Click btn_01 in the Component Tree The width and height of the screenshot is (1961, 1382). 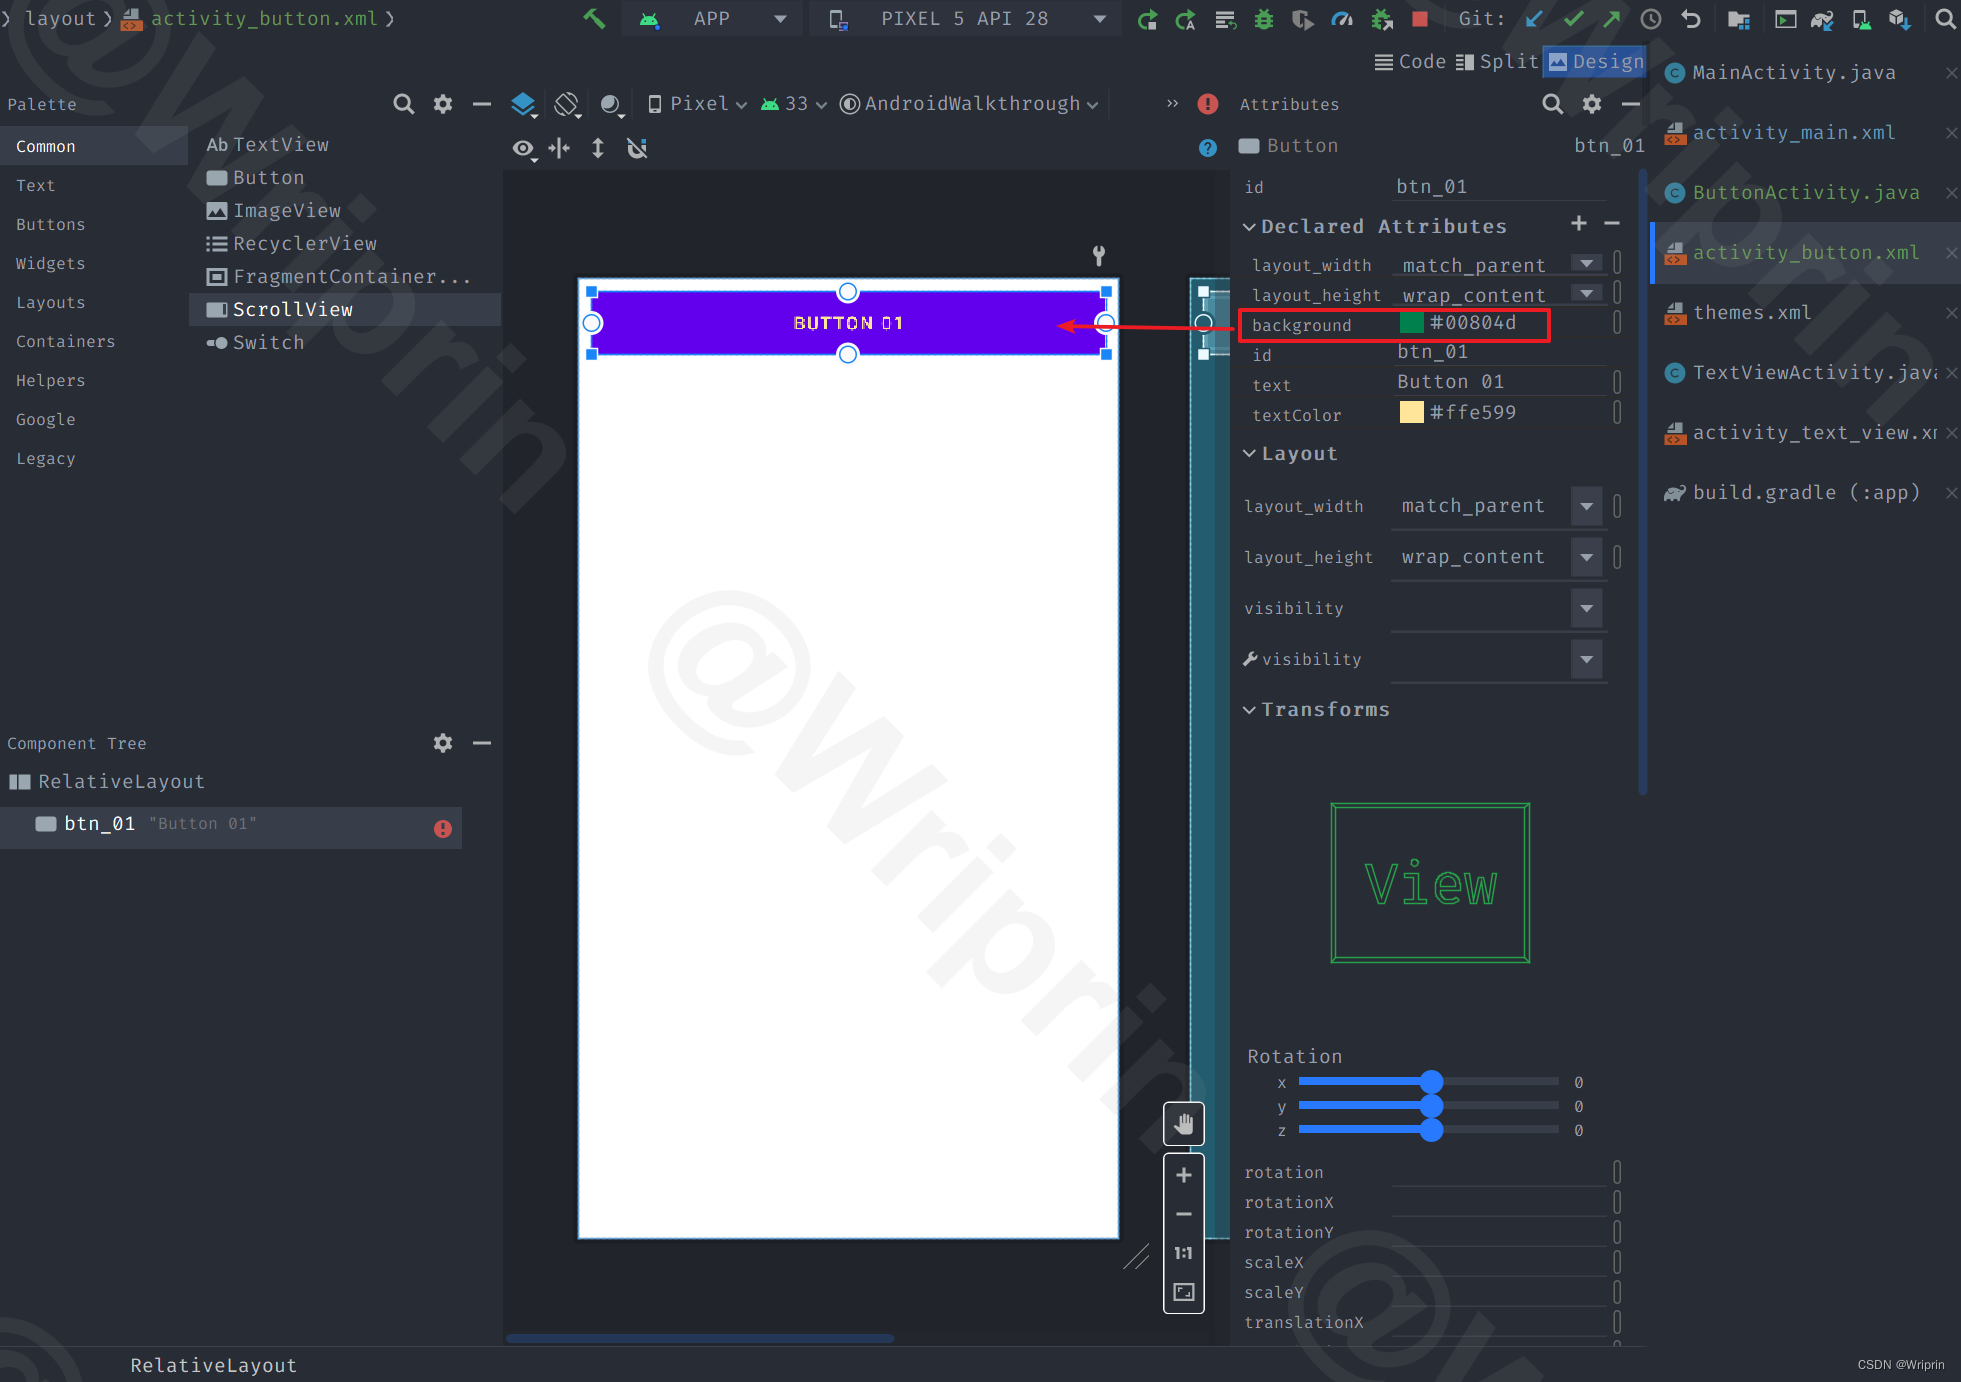coord(97,823)
